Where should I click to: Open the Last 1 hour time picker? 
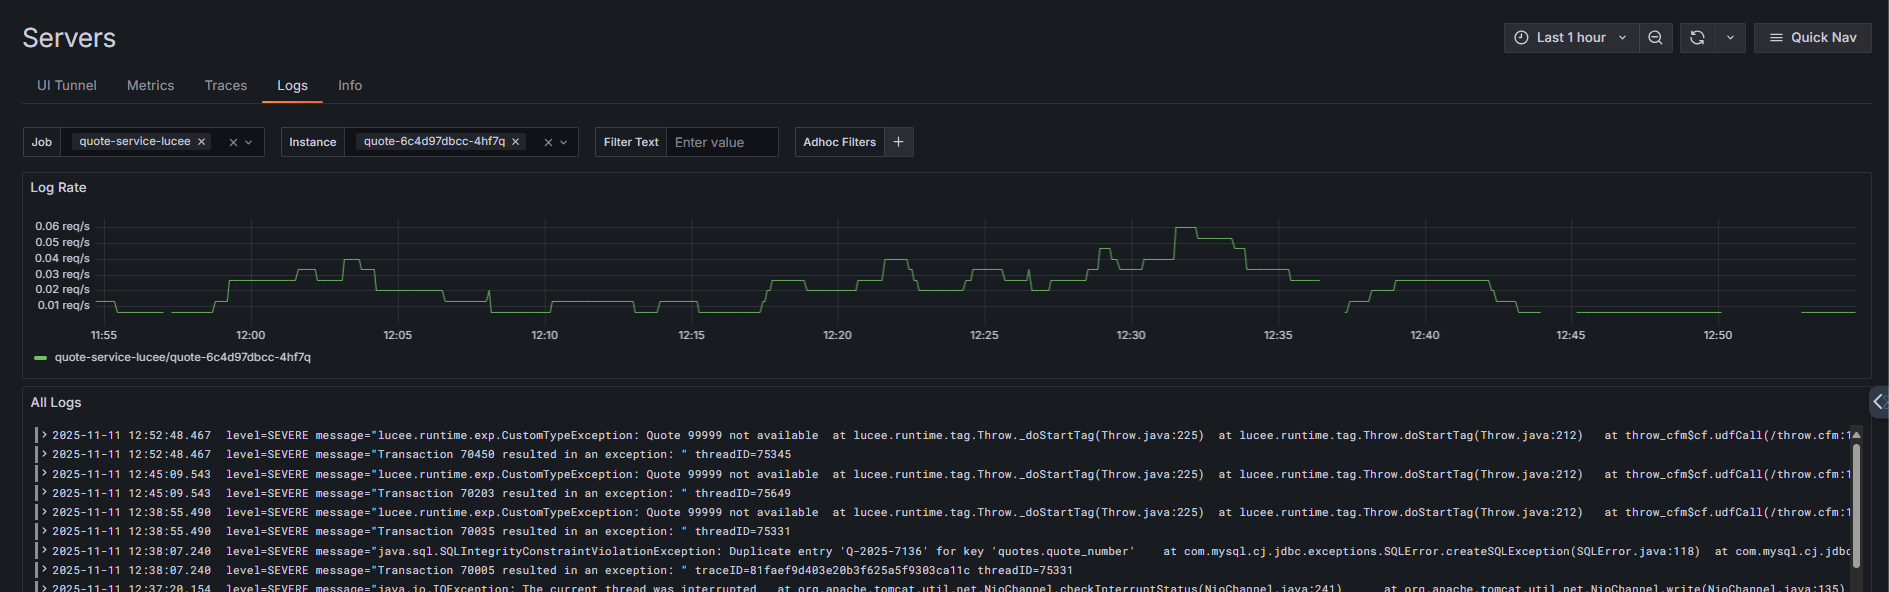[x=1570, y=38]
